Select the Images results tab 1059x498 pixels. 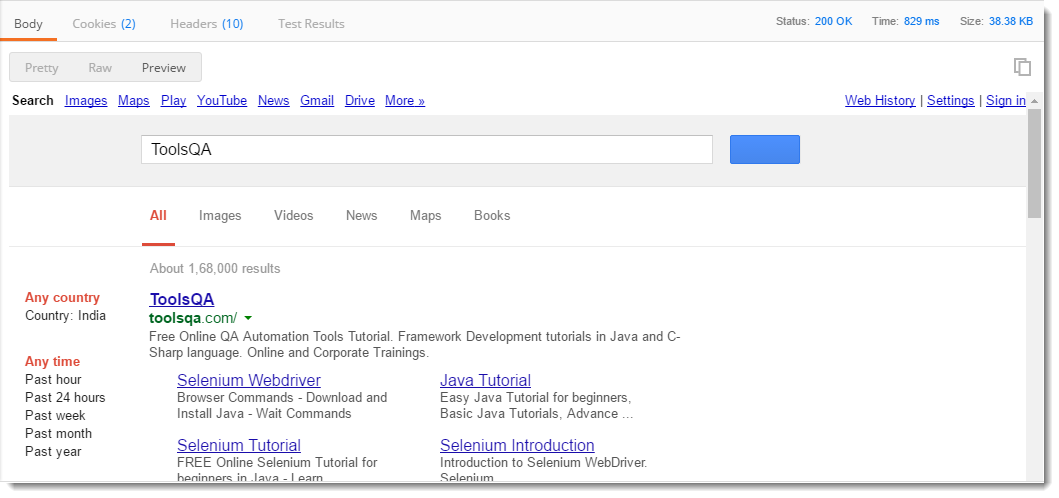pos(220,216)
